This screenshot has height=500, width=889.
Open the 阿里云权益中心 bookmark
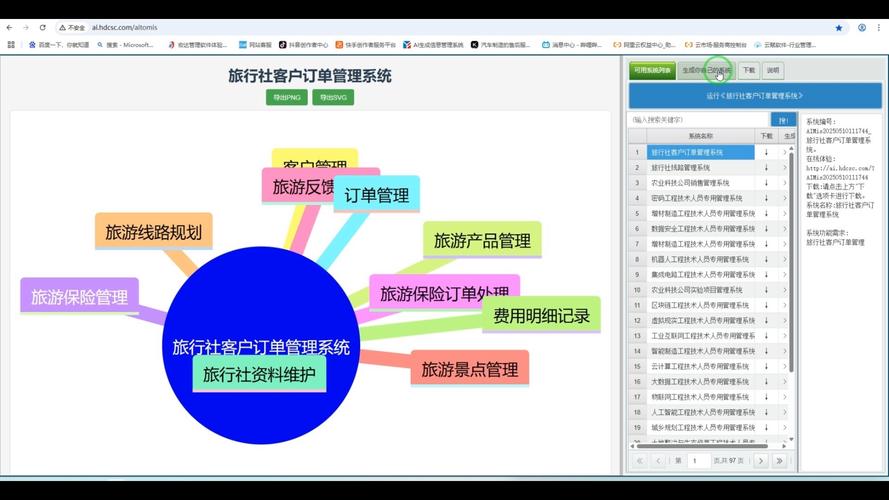pyautogui.click(x=644, y=44)
